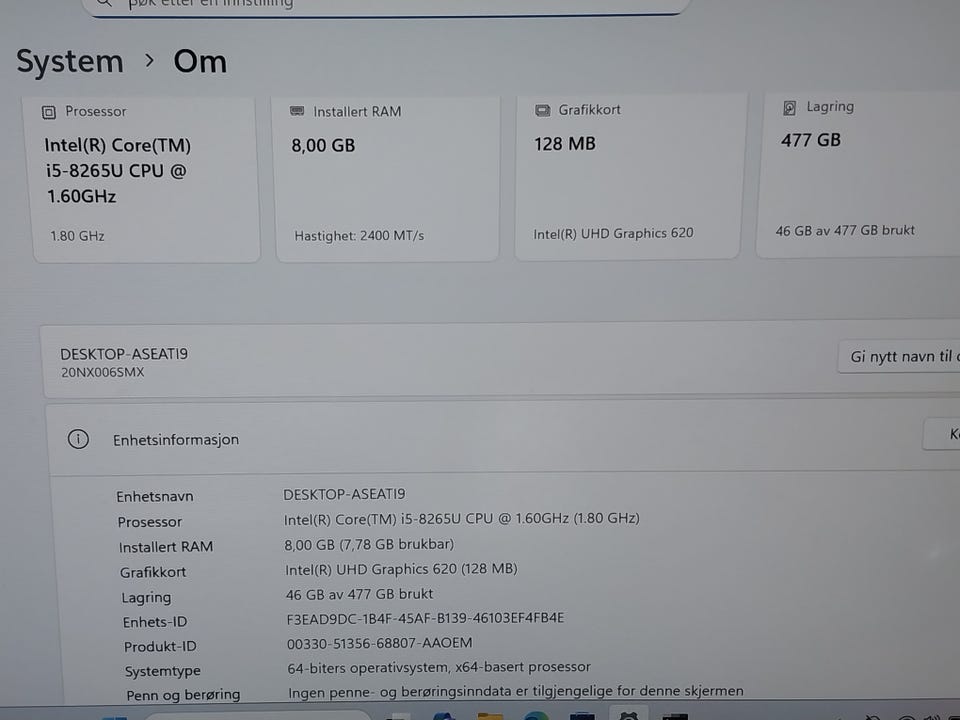Click the Grafikkort 128 MB card
The image size is (960, 720).
pos(628,176)
